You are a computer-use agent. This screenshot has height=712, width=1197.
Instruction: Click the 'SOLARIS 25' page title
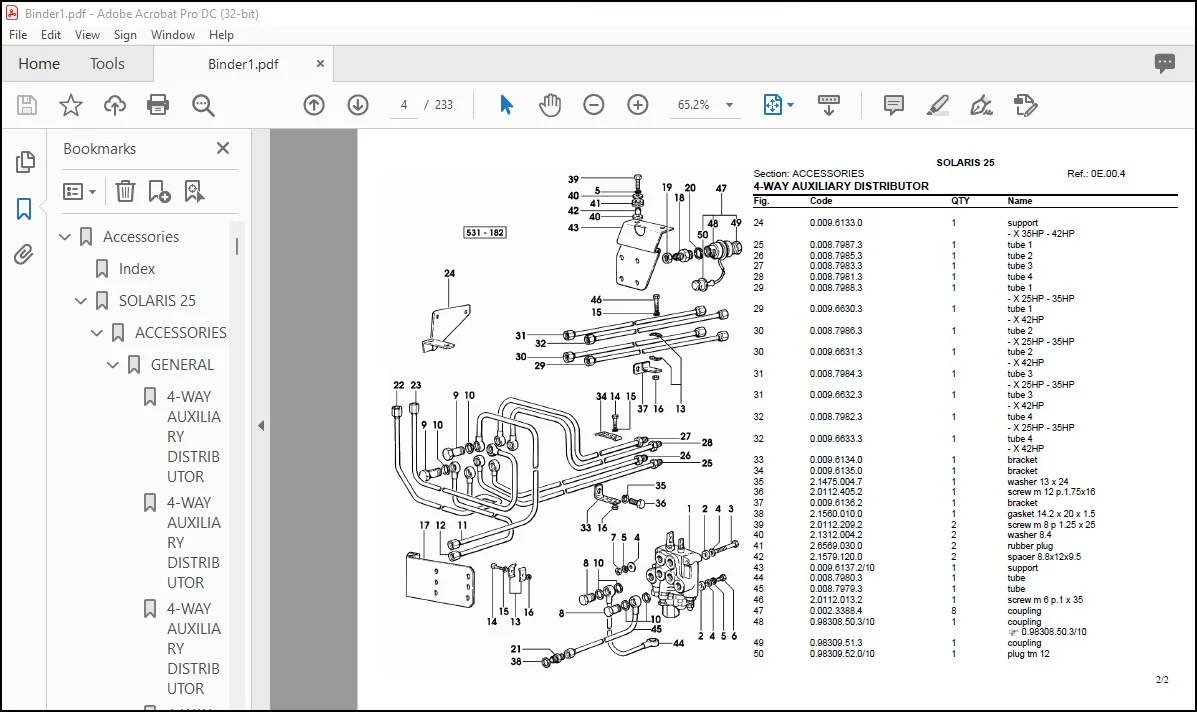[x=966, y=163]
